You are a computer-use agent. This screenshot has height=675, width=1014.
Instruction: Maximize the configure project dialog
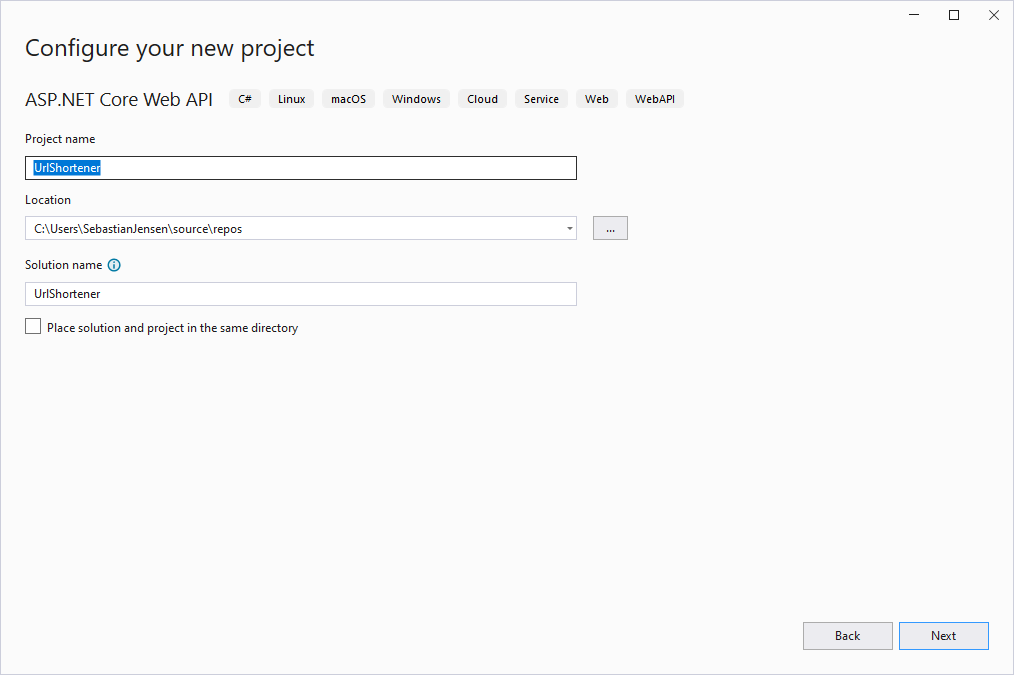[954, 15]
